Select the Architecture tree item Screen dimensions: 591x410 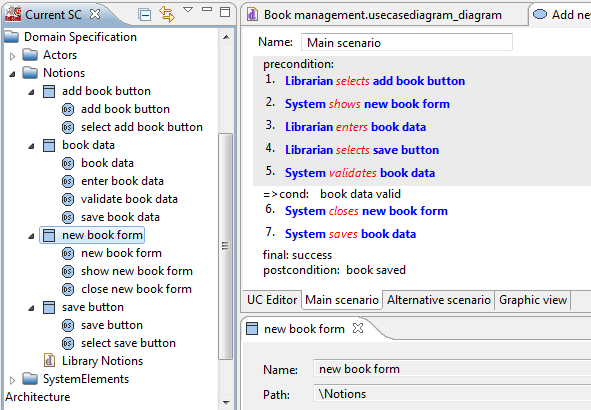38,397
